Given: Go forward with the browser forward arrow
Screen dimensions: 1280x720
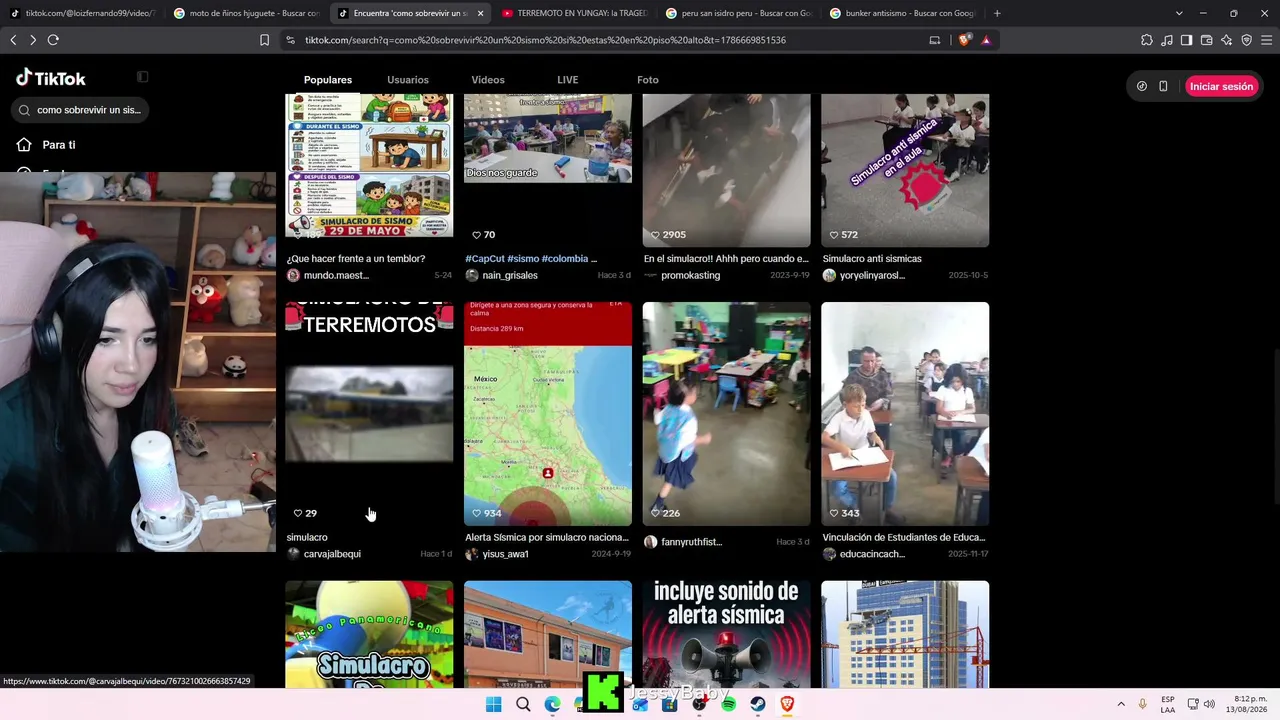Looking at the screenshot, I should click(x=33, y=40).
